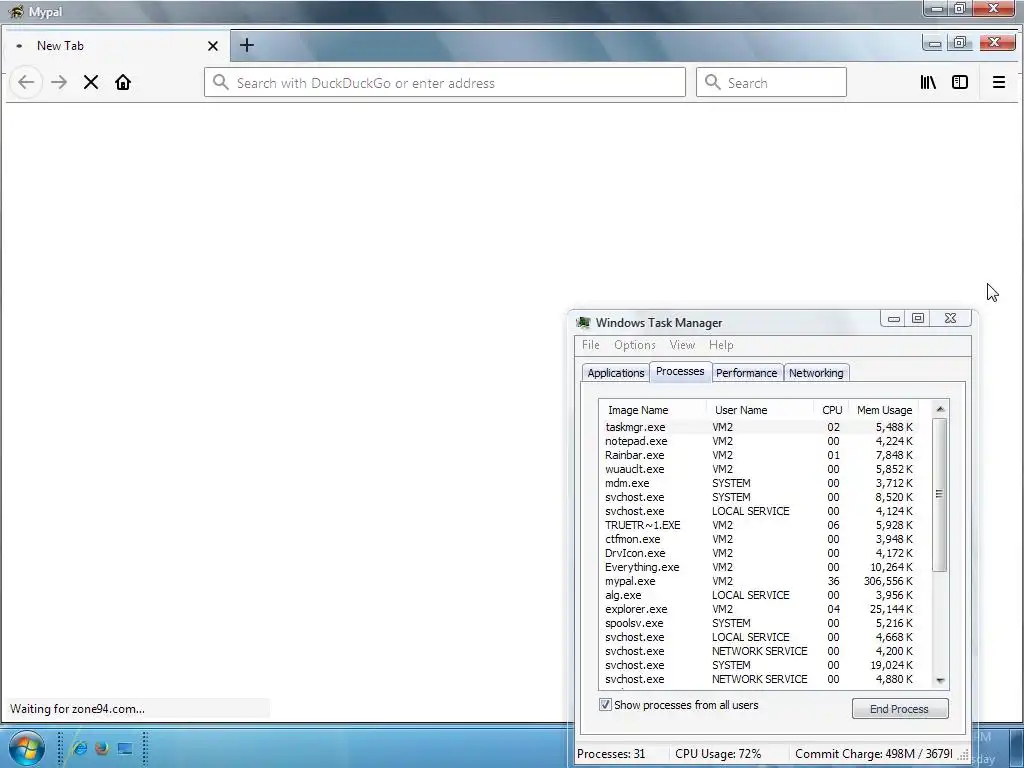
Task: Select the ctfmon.exe process row
Action: (759, 539)
